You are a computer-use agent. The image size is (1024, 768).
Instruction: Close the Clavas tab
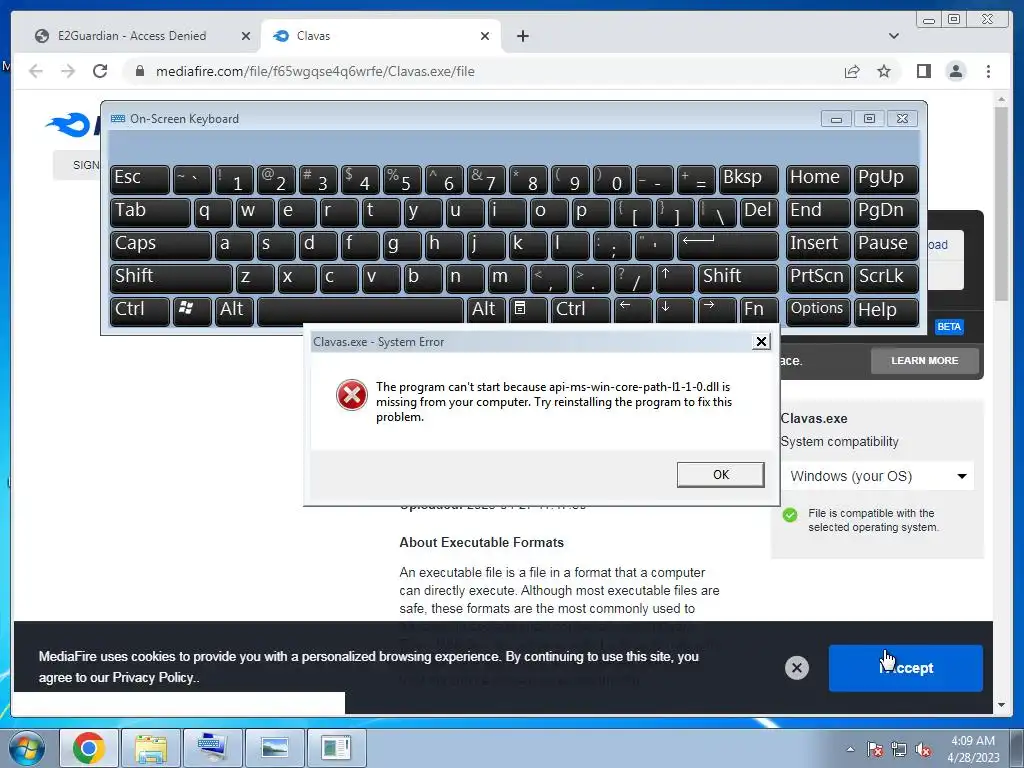click(x=485, y=36)
